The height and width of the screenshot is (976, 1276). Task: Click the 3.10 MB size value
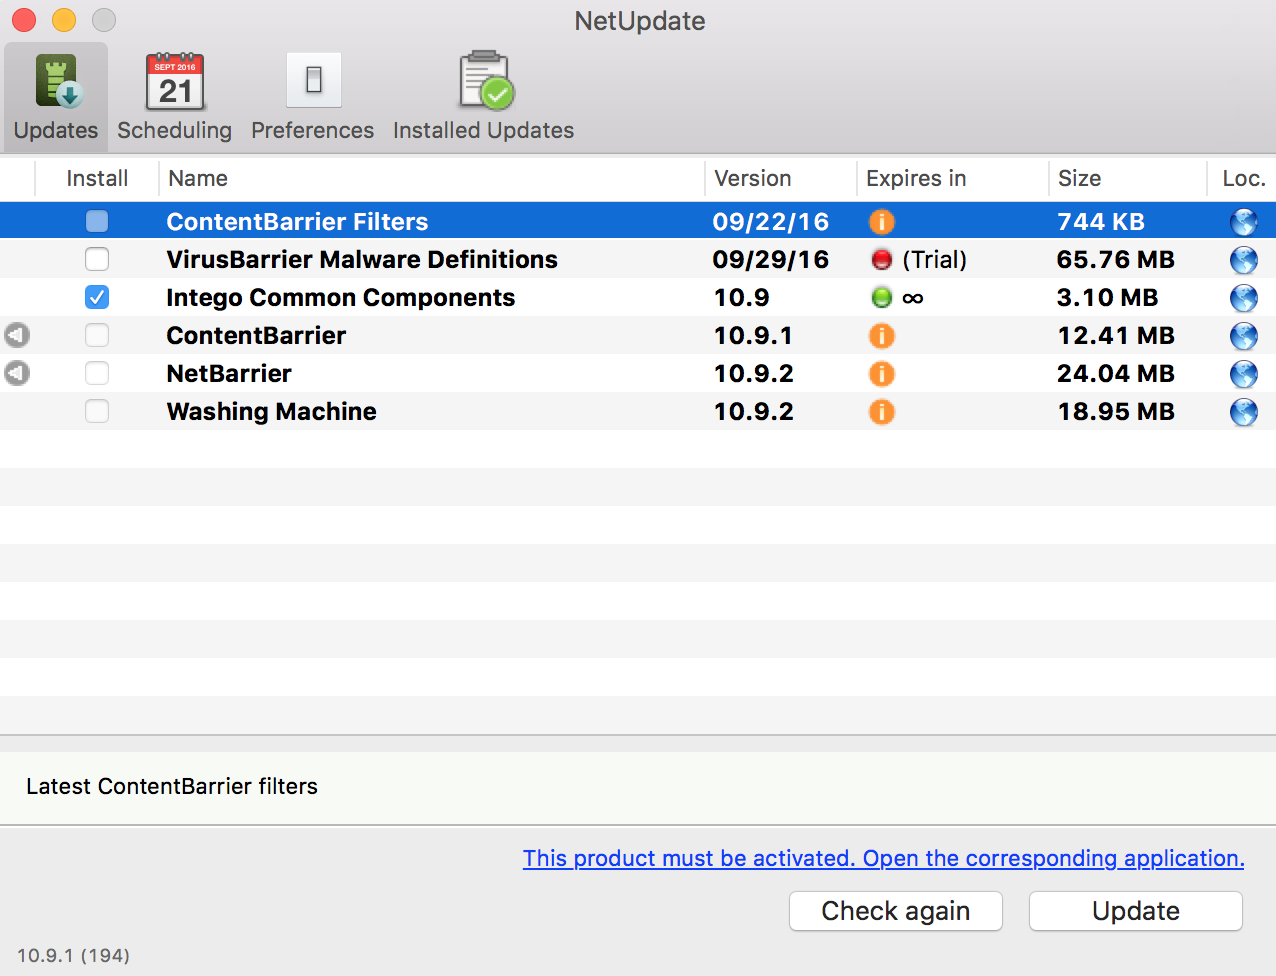click(x=1108, y=297)
